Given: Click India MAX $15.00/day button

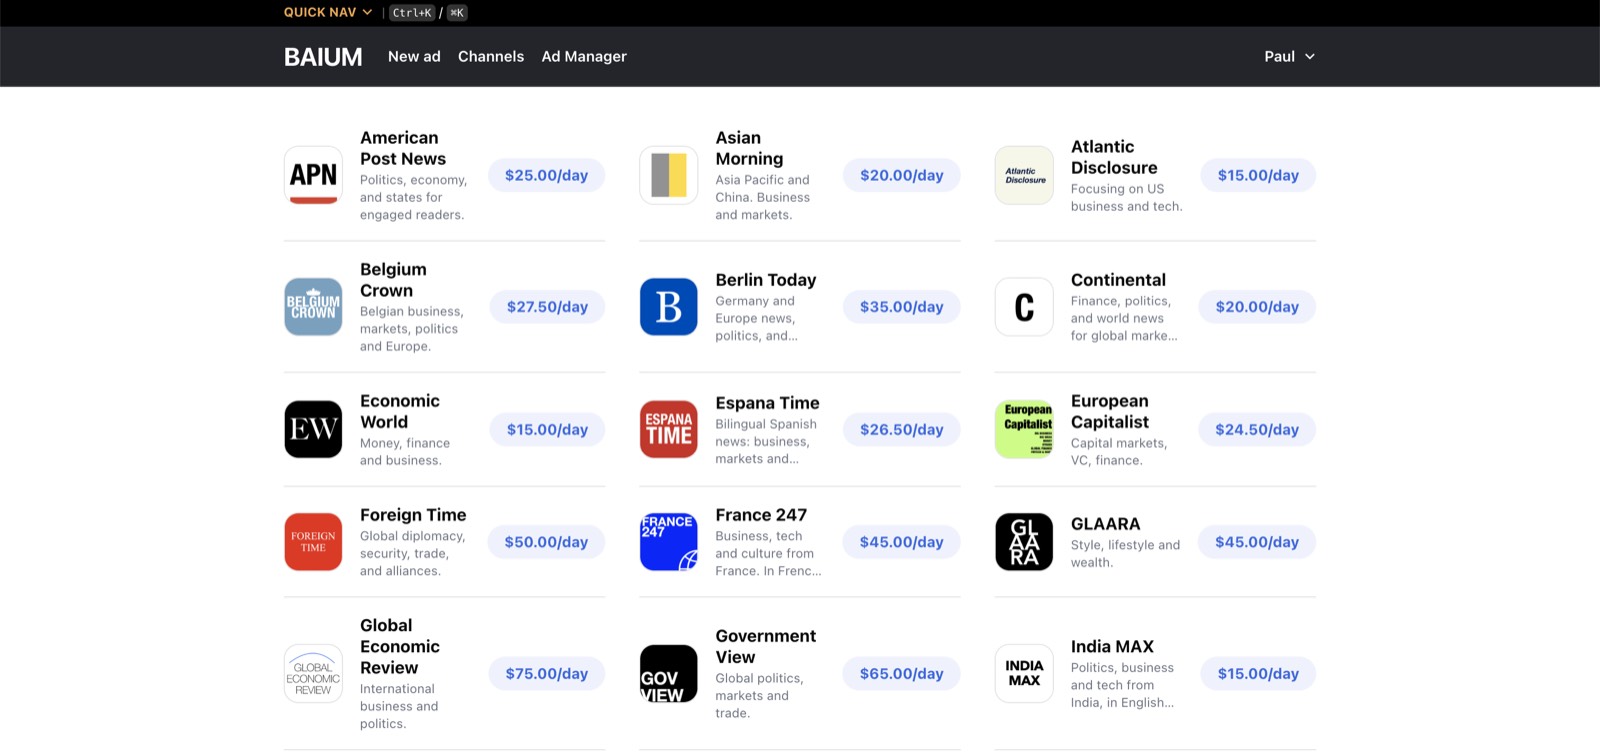Looking at the screenshot, I should pyautogui.click(x=1258, y=674).
